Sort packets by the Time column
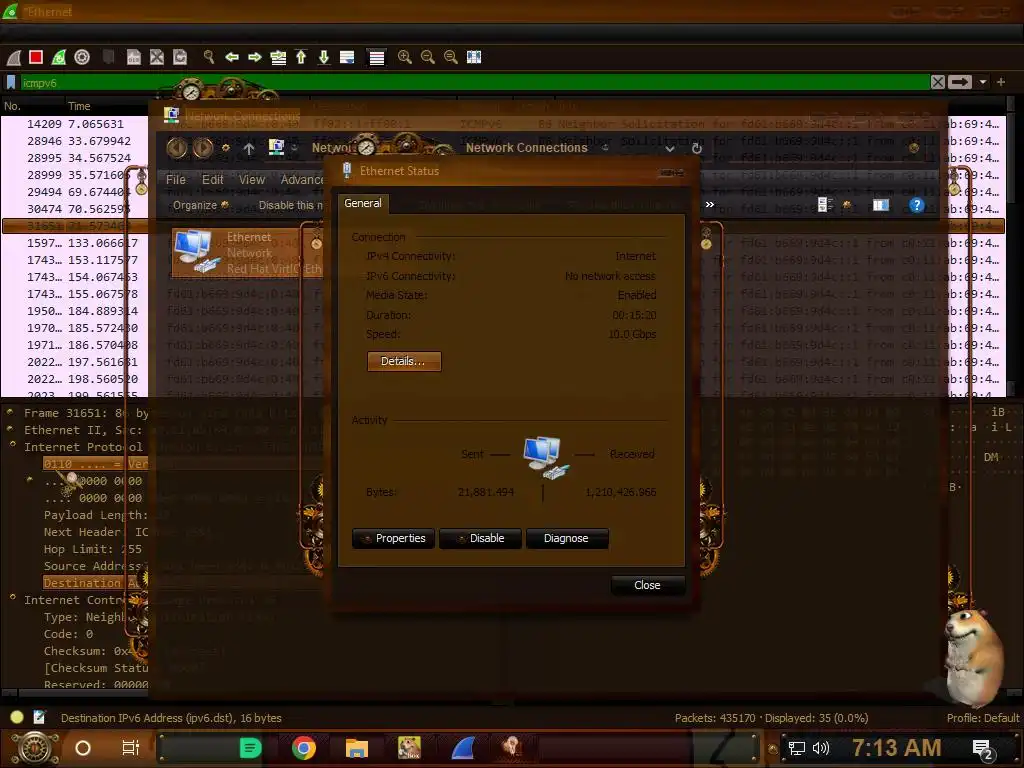Viewport: 1024px width, 768px height. click(x=79, y=106)
